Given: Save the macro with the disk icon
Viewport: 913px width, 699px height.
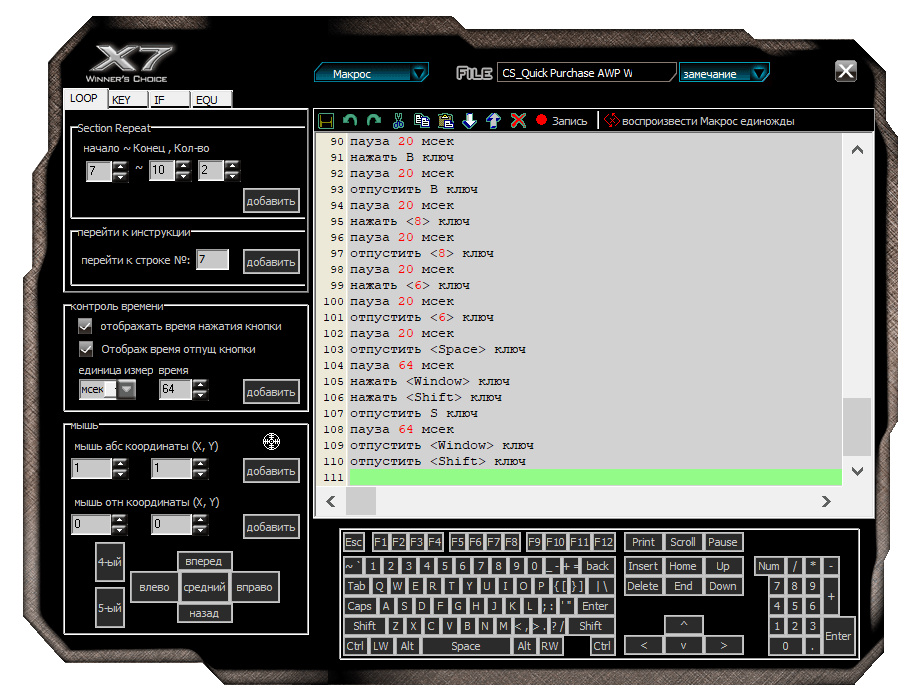Looking at the screenshot, I should [x=326, y=121].
